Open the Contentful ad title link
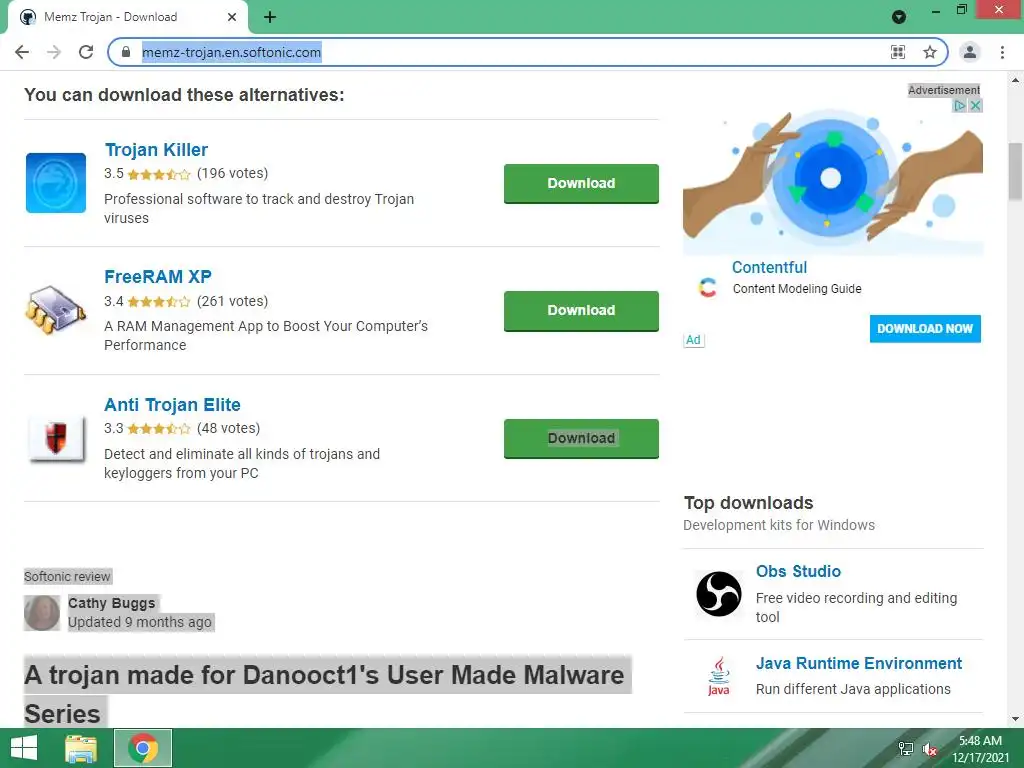1024x768 pixels. [769, 267]
